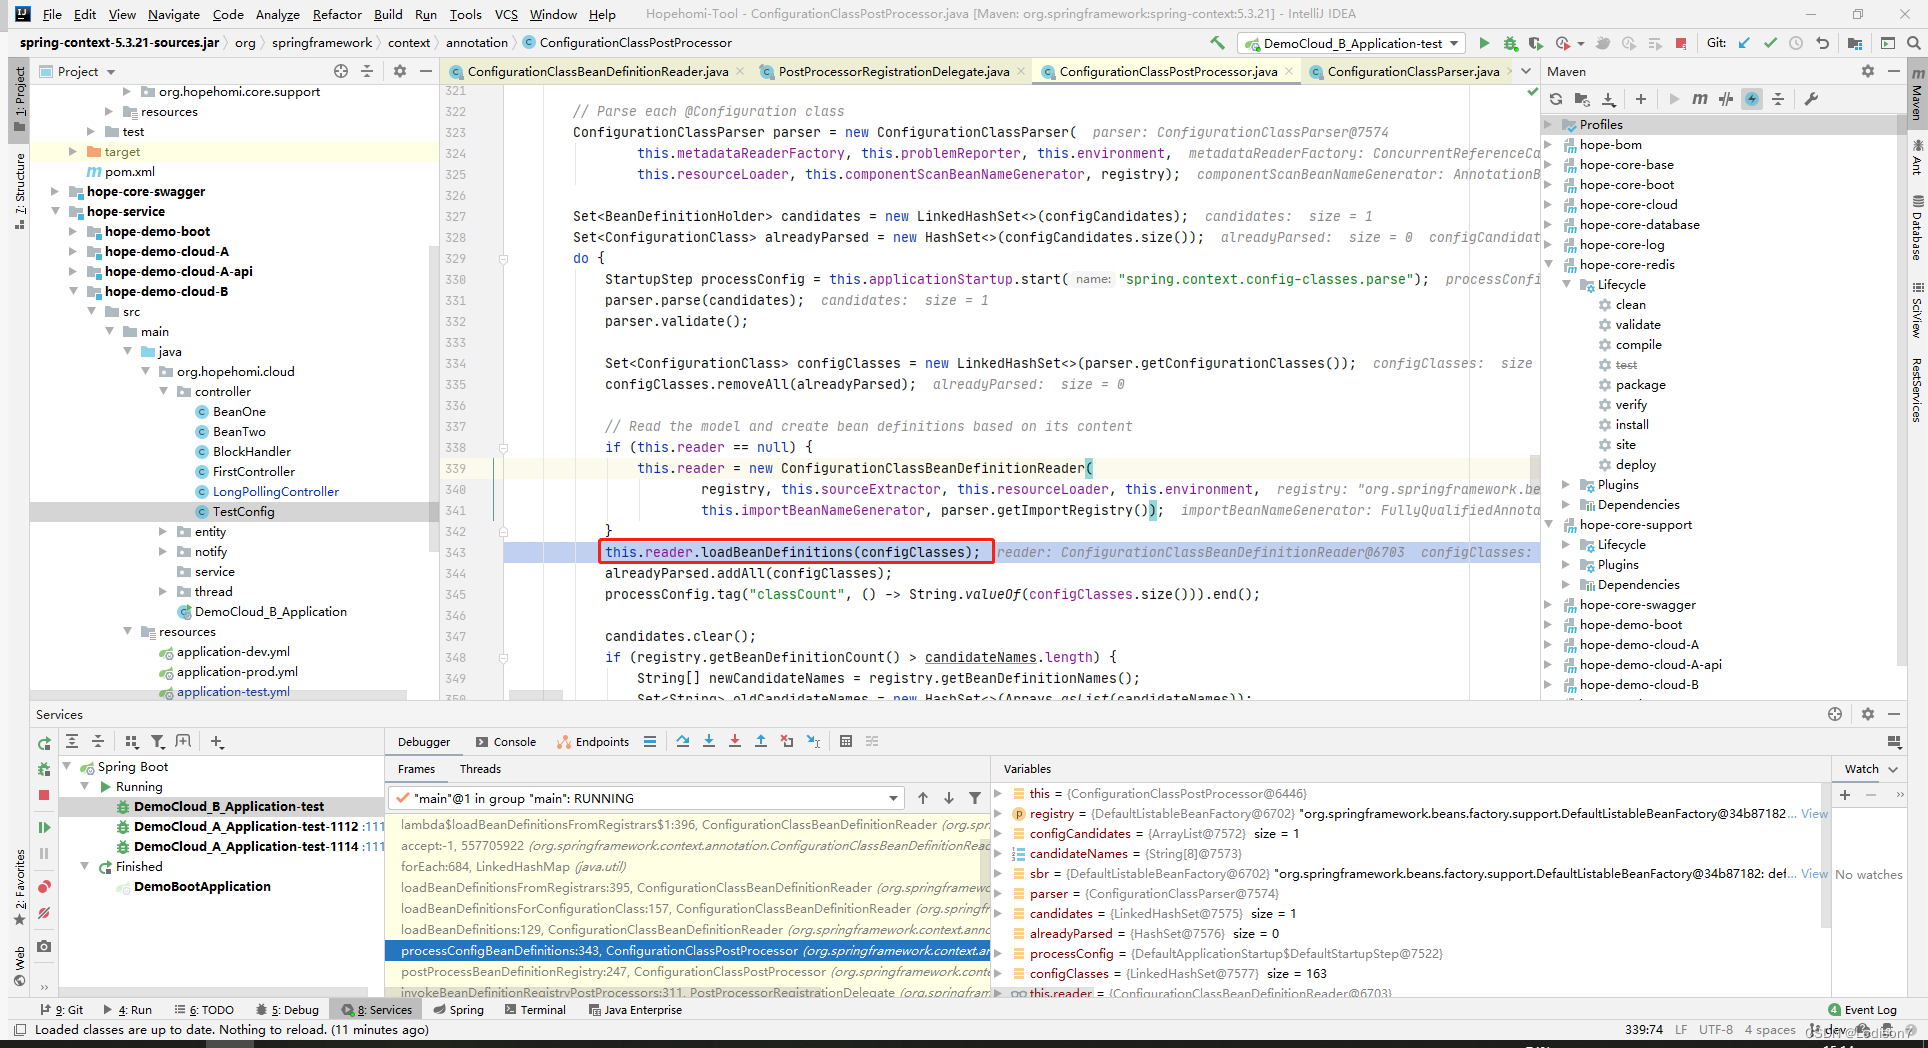Image resolution: width=1928 pixels, height=1048 pixels.
Task: Toggle Mute Breakpoints in Services sidebar
Action: 44,913
